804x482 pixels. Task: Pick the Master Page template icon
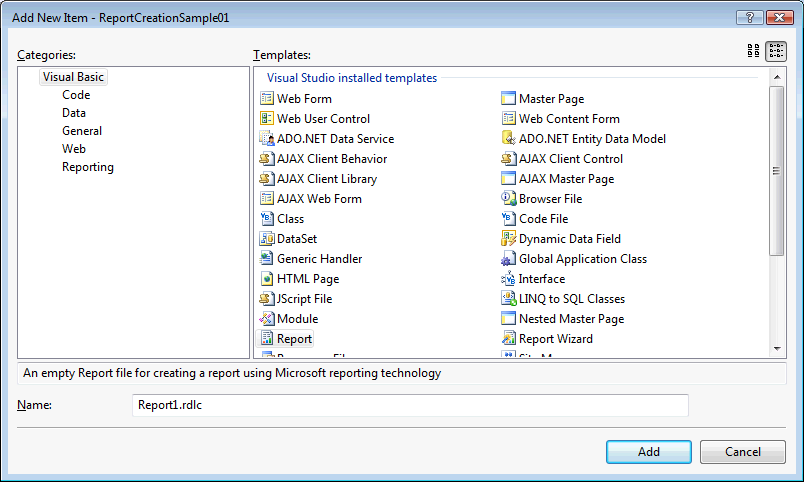coord(509,99)
